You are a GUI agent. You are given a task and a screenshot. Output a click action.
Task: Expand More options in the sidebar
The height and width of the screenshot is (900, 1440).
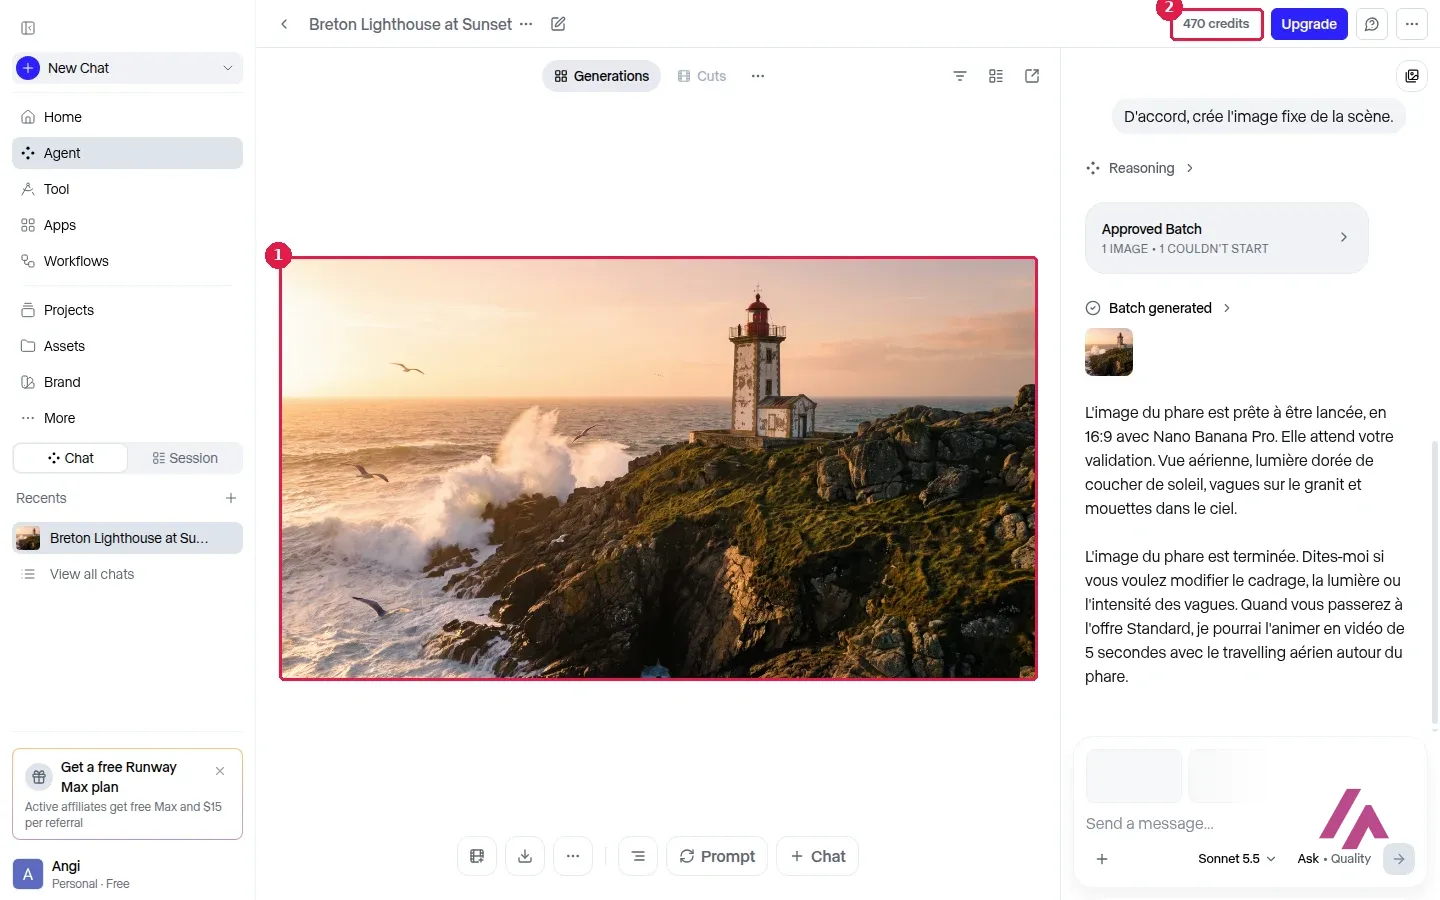pos(127,418)
